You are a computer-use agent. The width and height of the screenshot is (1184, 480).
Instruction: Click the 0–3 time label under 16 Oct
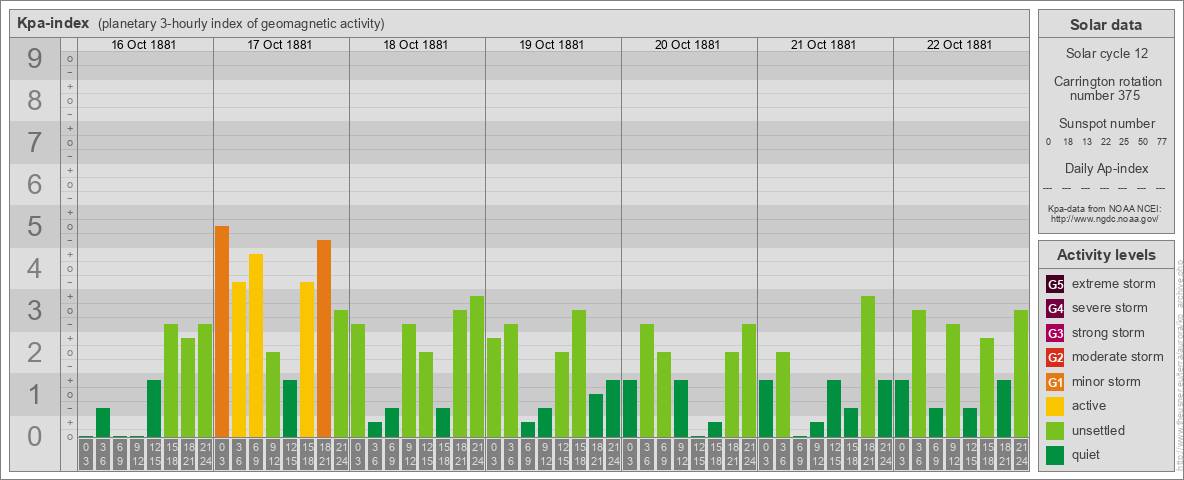click(x=86, y=454)
